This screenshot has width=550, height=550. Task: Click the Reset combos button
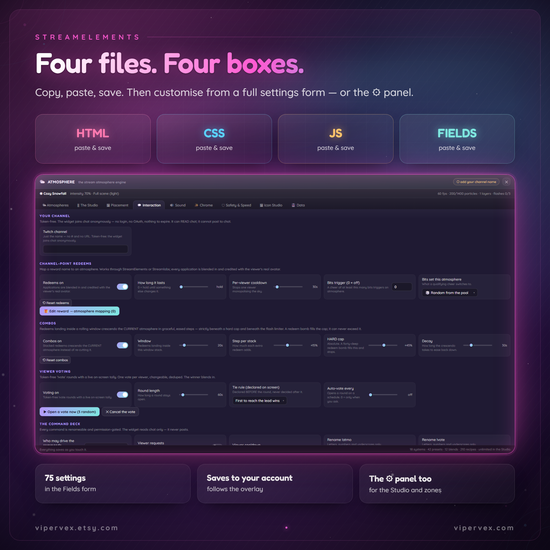point(55,360)
